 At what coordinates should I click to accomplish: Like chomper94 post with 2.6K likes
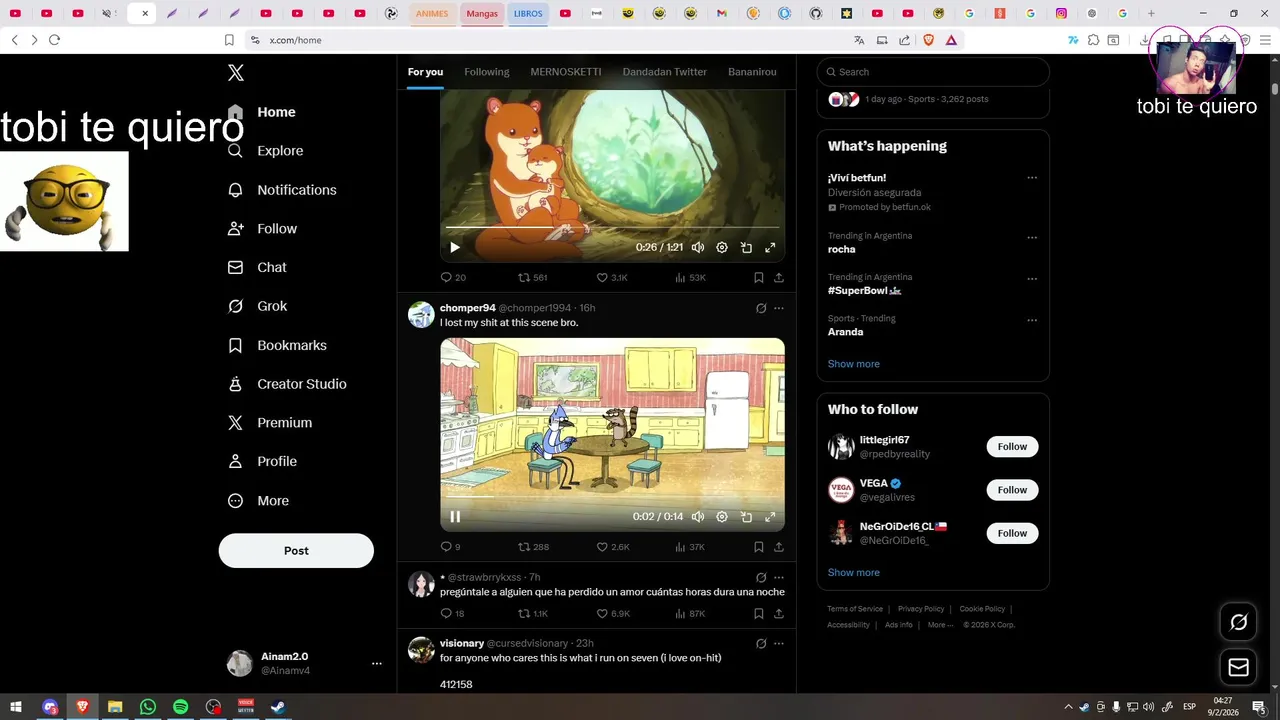[613, 547]
